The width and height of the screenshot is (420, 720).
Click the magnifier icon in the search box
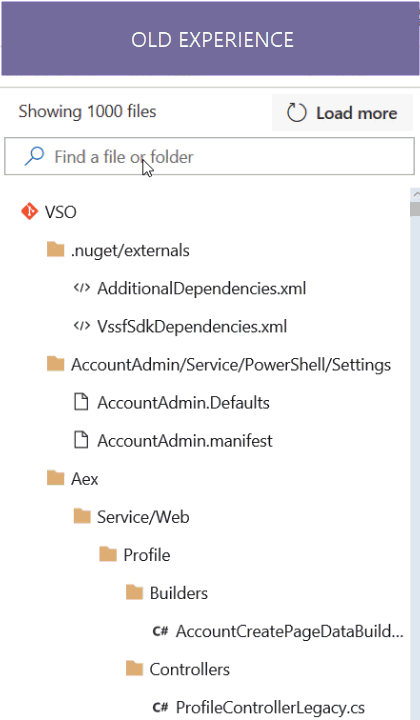click(34, 157)
